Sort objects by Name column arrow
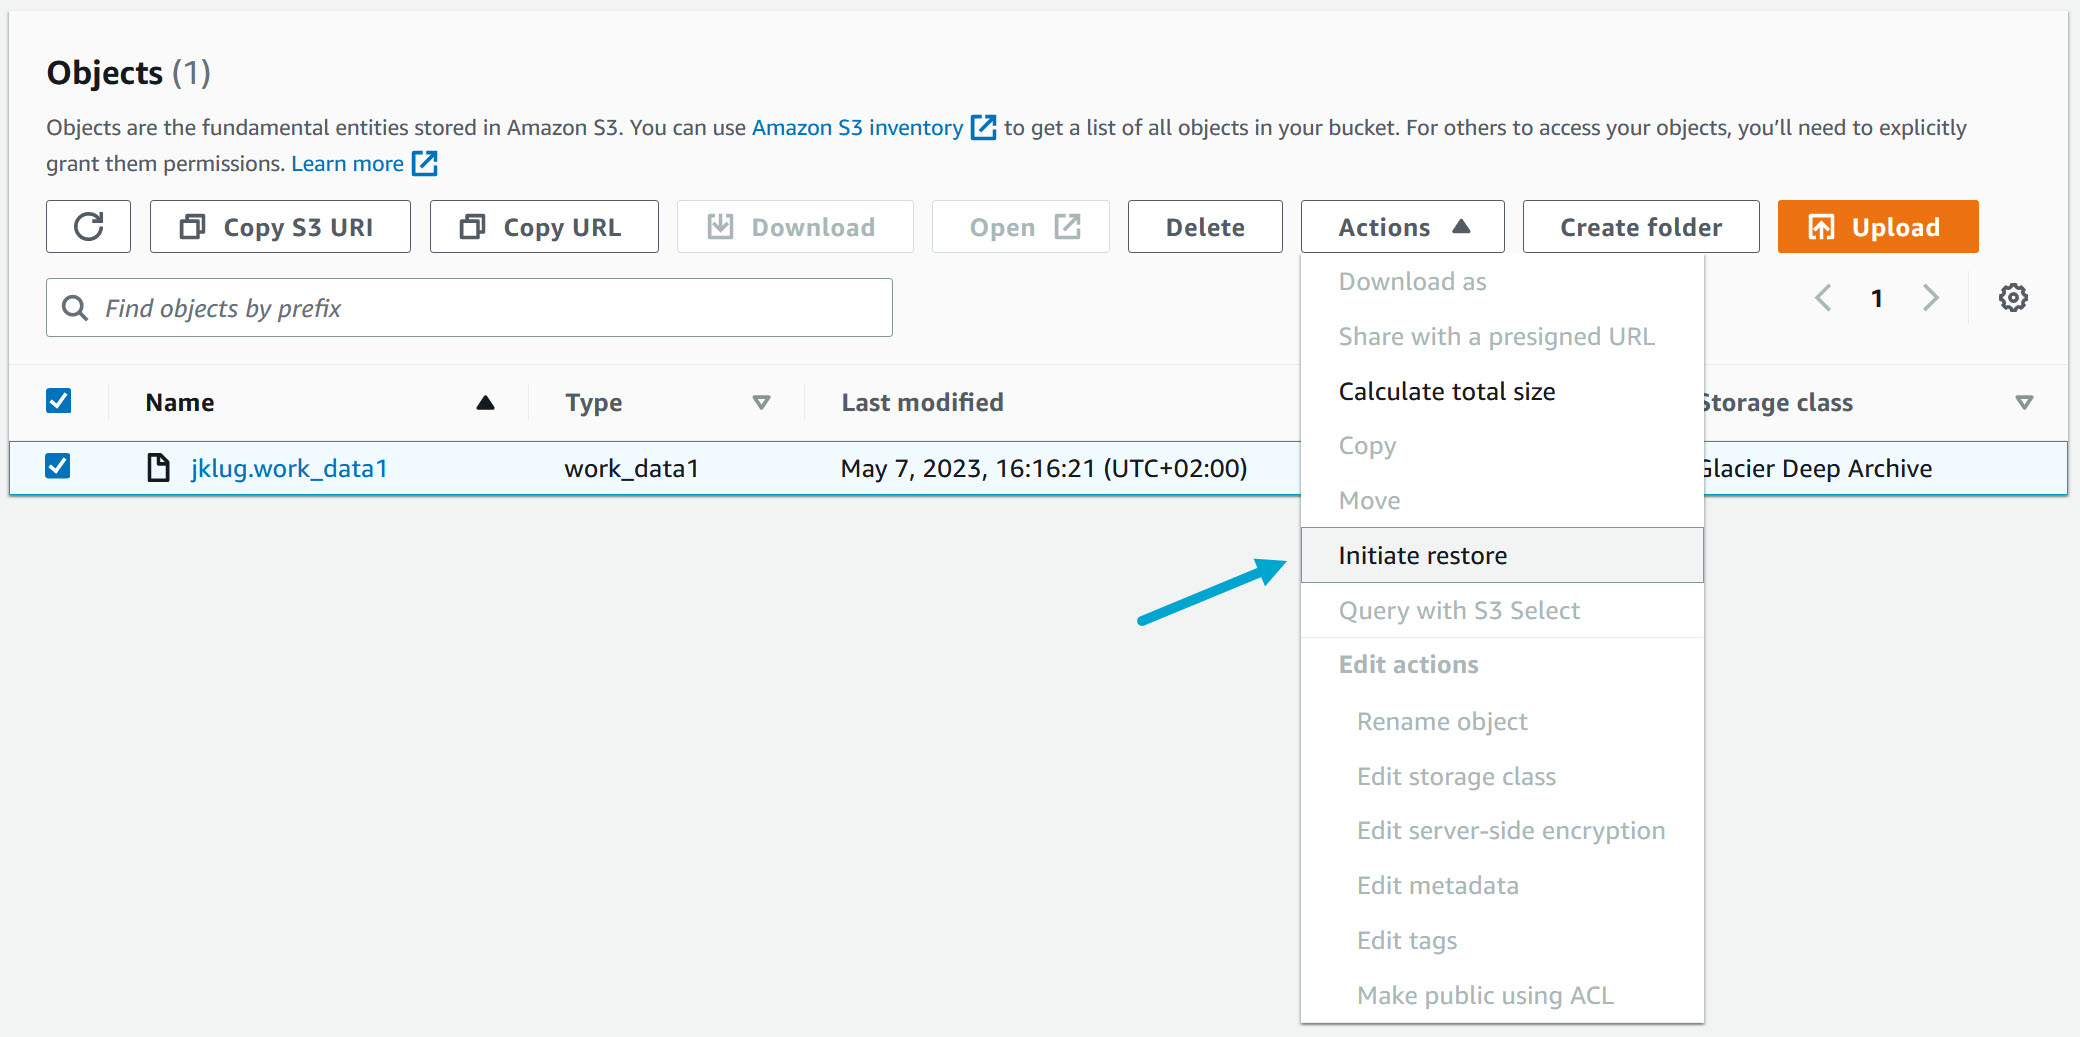The width and height of the screenshot is (2080, 1037). (x=485, y=402)
